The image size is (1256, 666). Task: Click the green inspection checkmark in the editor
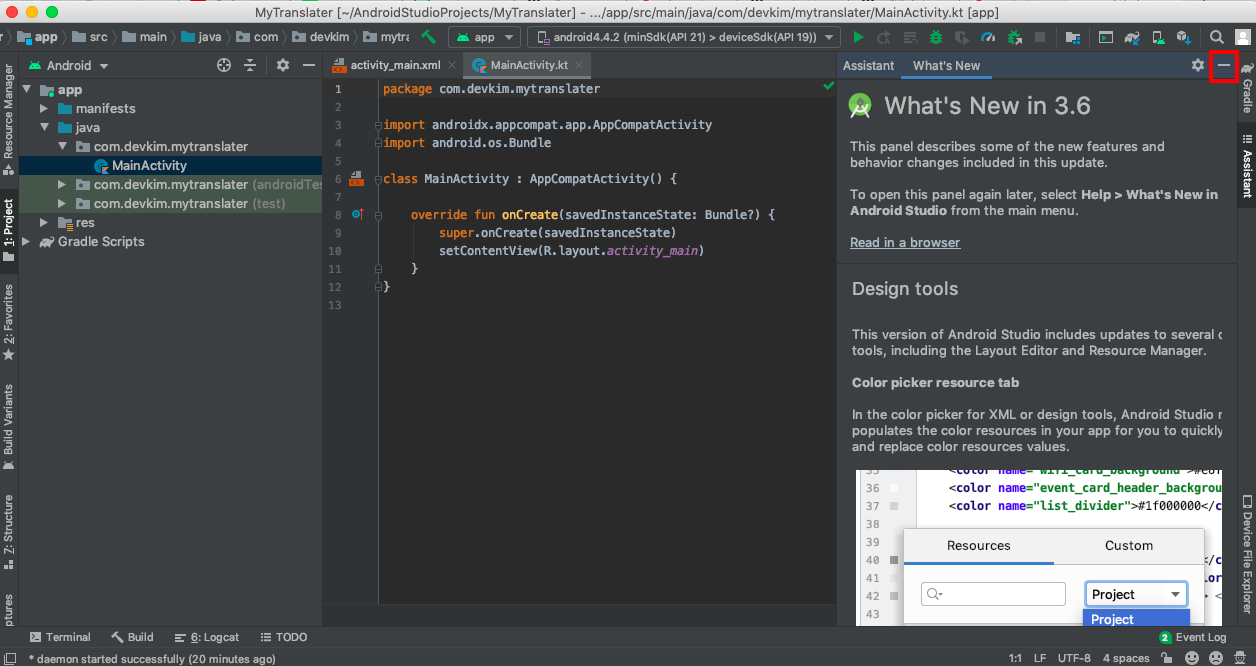[828, 87]
